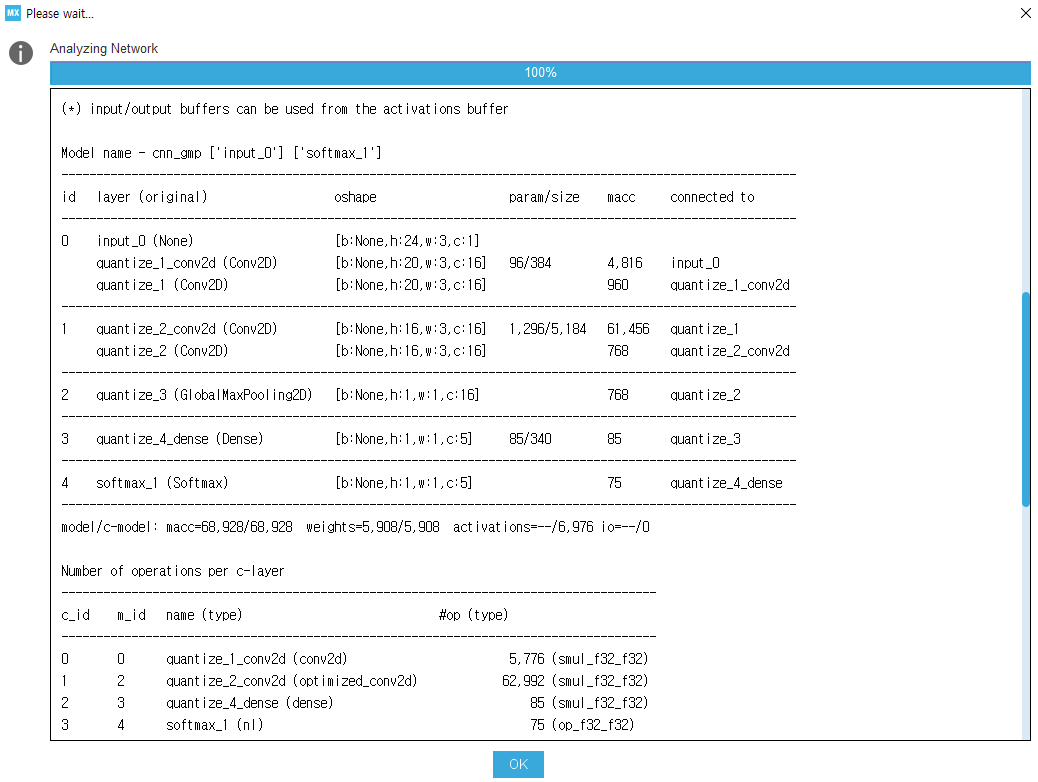This screenshot has height=782, width=1038.
Task: Click the 'connected to' column header
Action: (712, 197)
